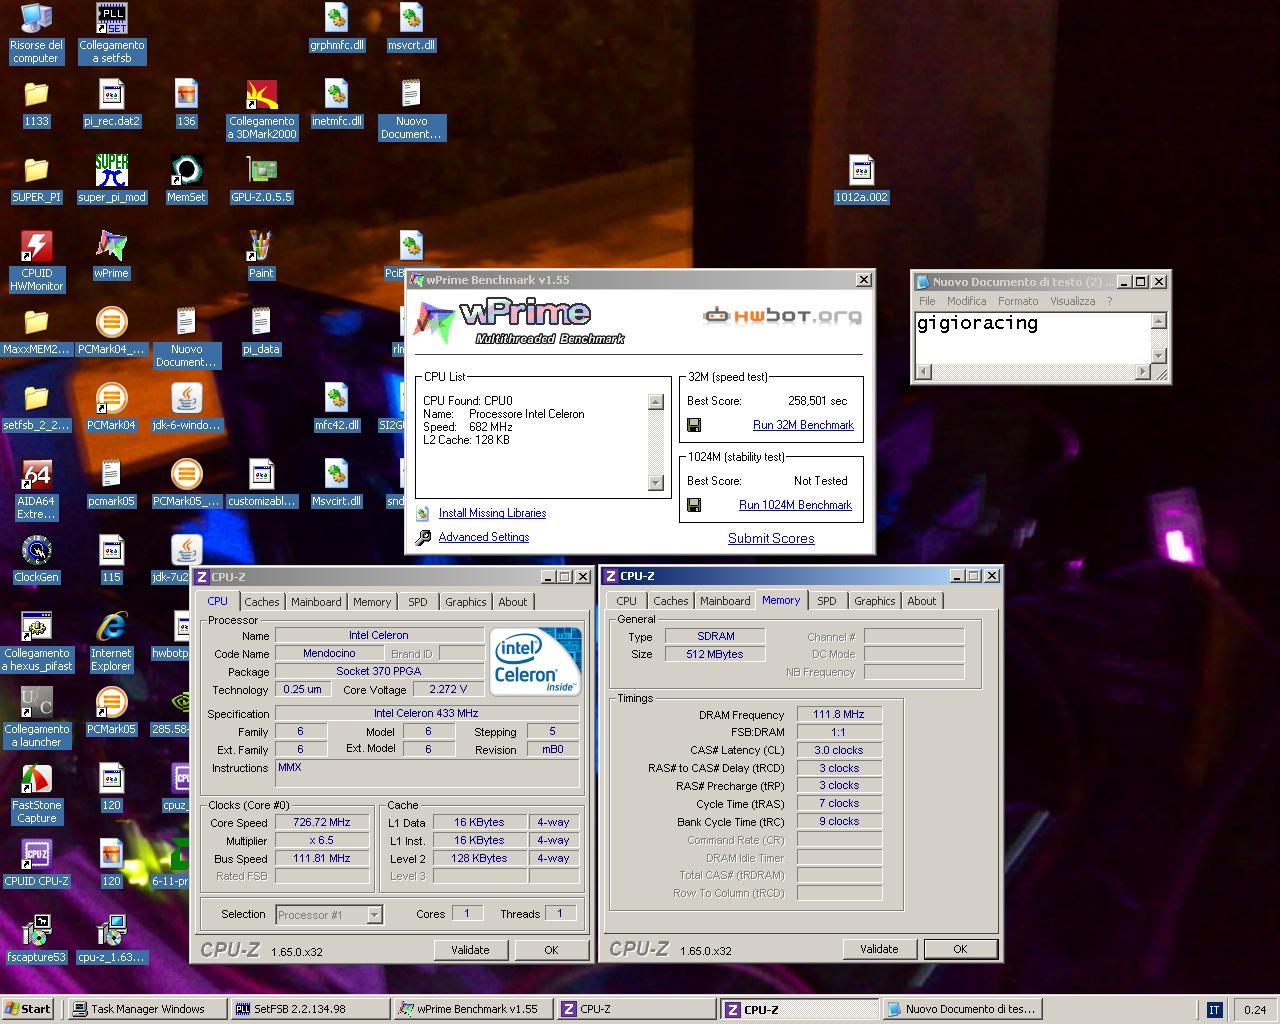Open the Start menu button
This screenshot has width=1280, height=1024.
[28, 1009]
